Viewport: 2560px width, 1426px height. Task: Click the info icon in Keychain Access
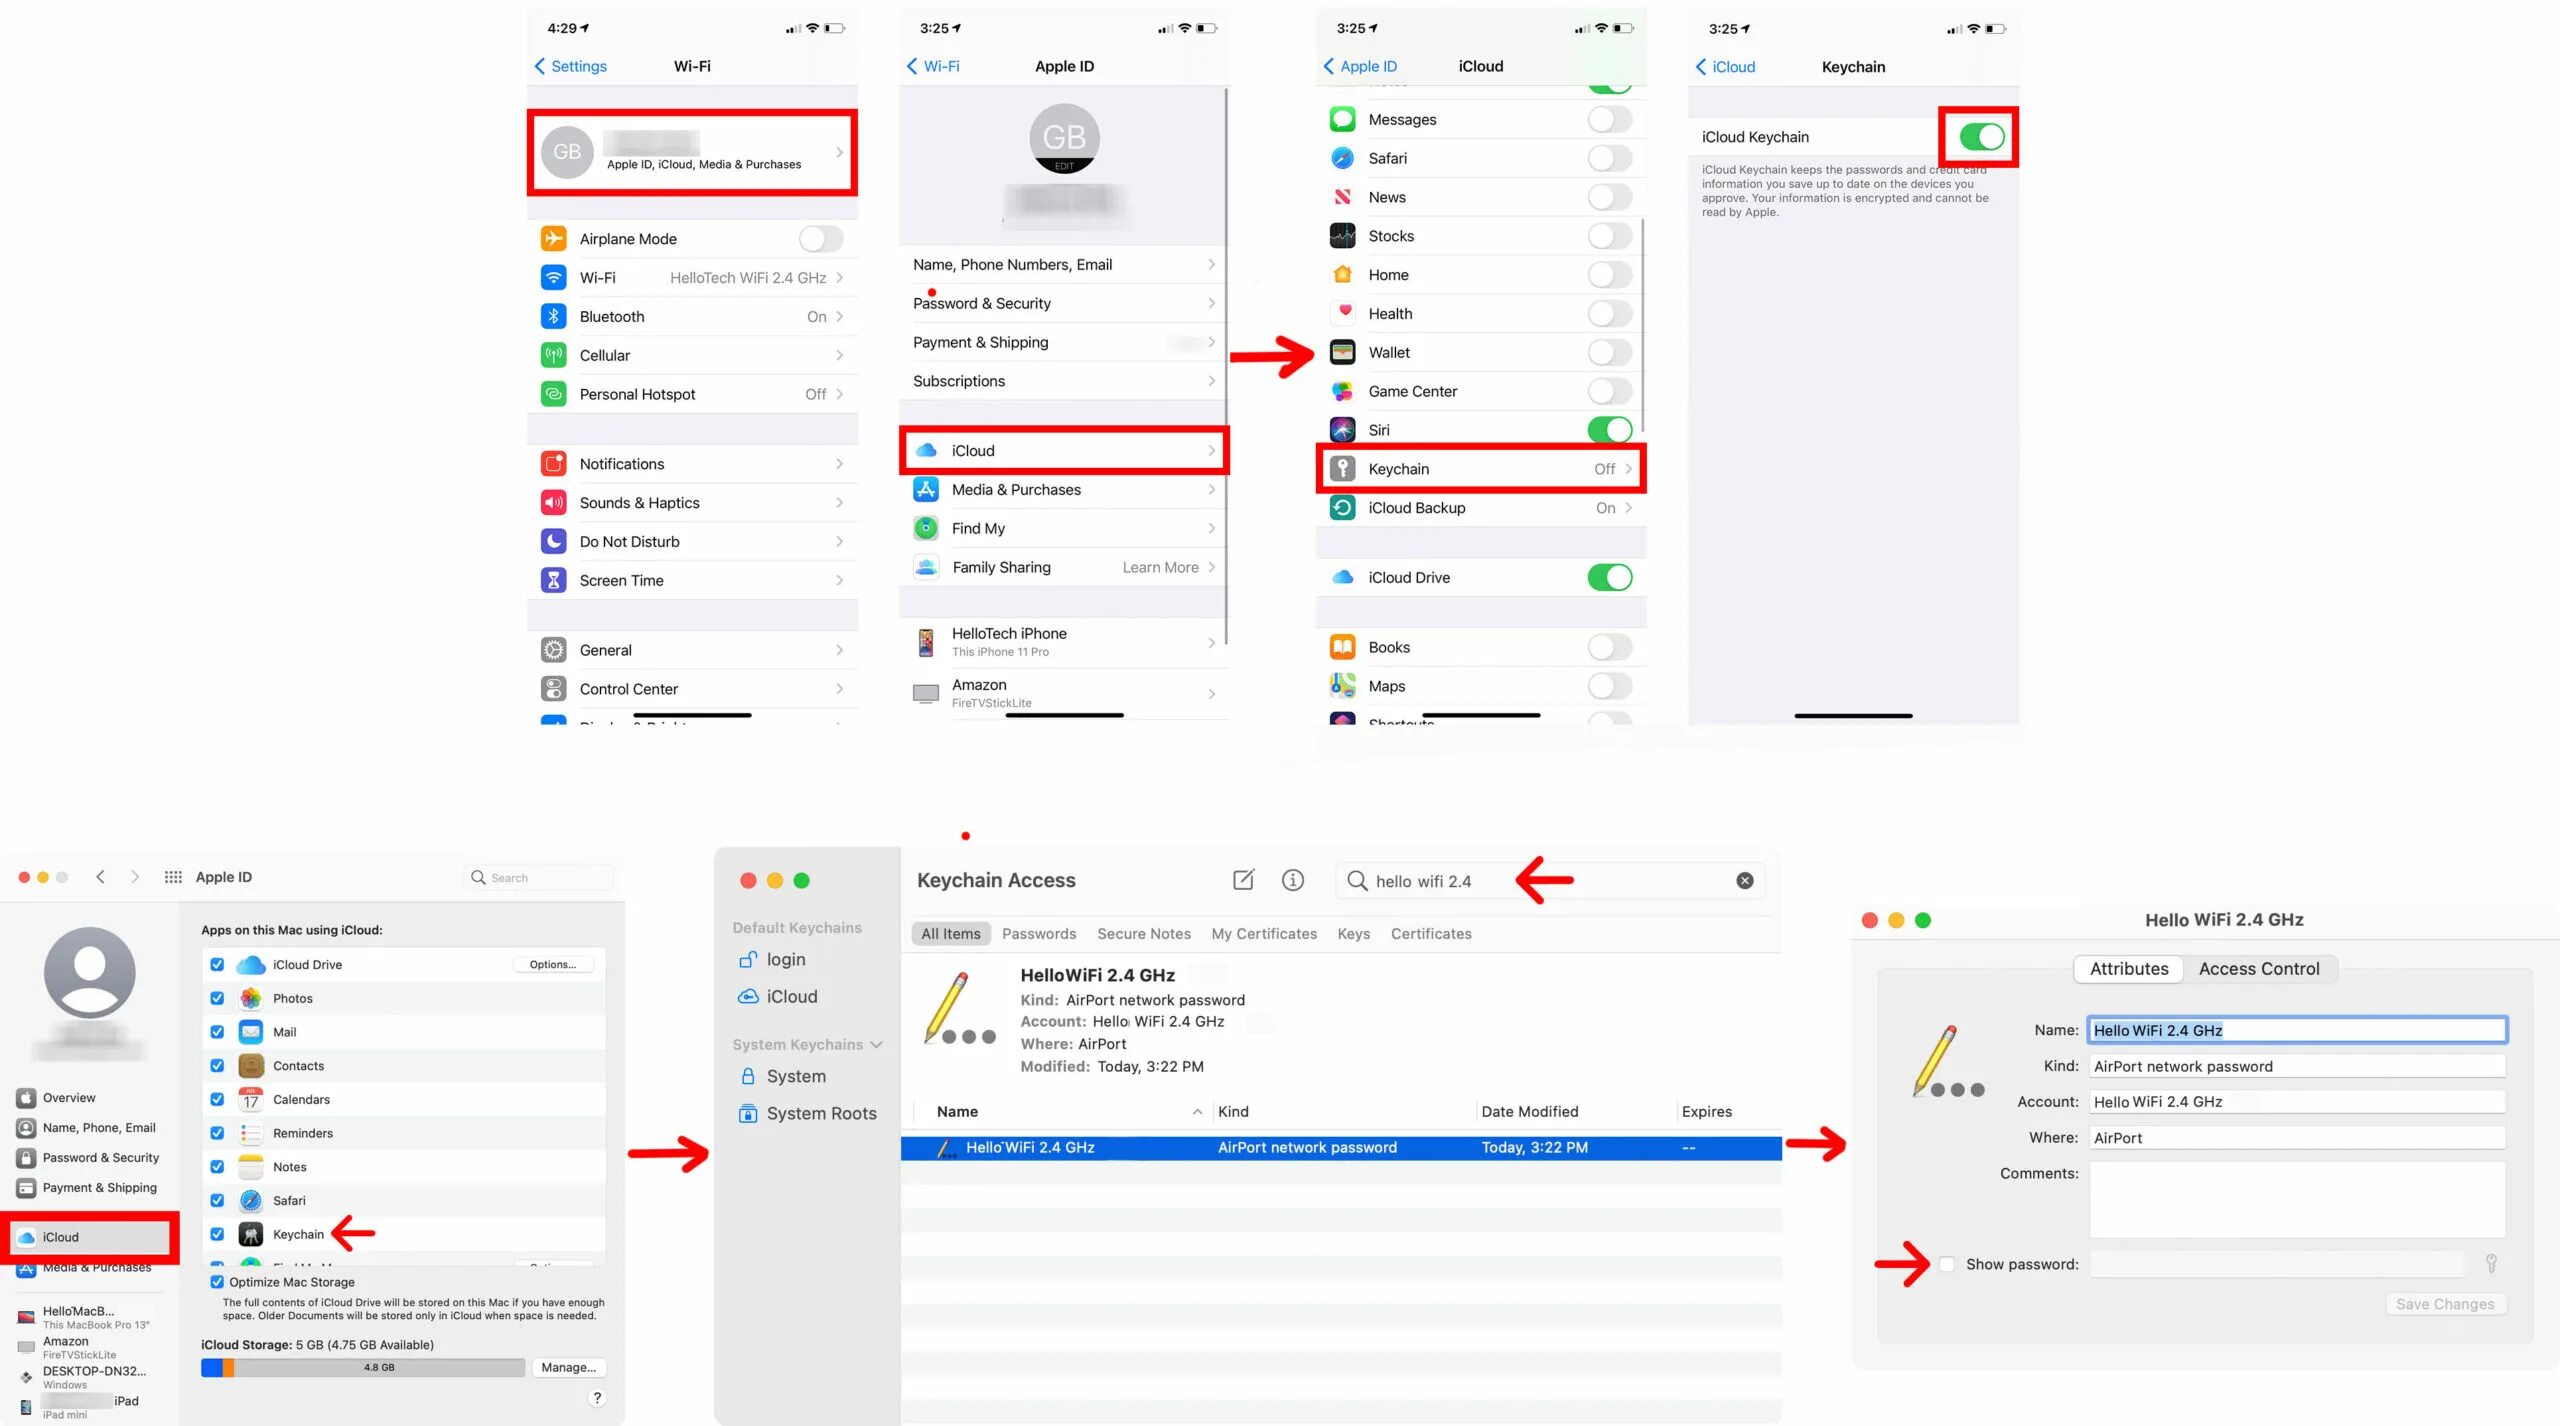[1293, 880]
